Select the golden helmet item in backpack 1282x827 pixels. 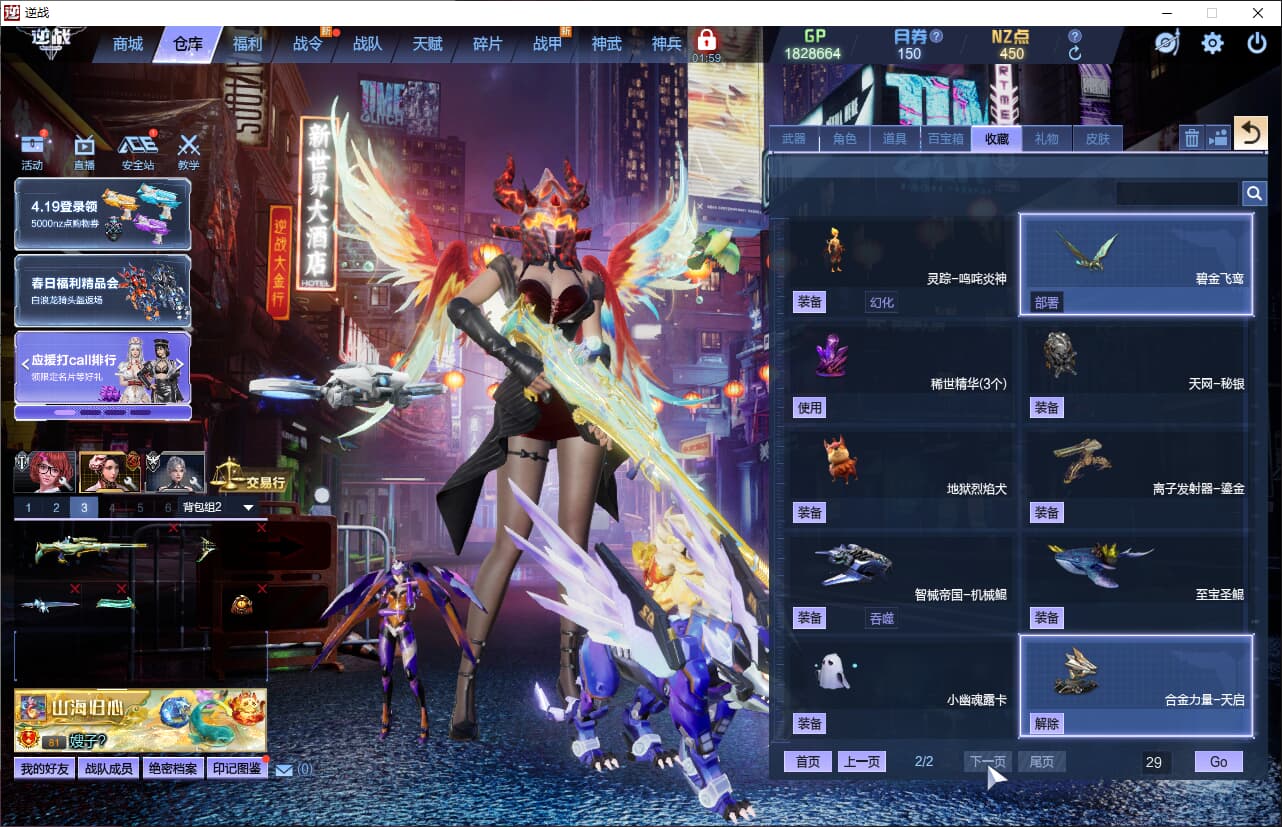coord(242,604)
